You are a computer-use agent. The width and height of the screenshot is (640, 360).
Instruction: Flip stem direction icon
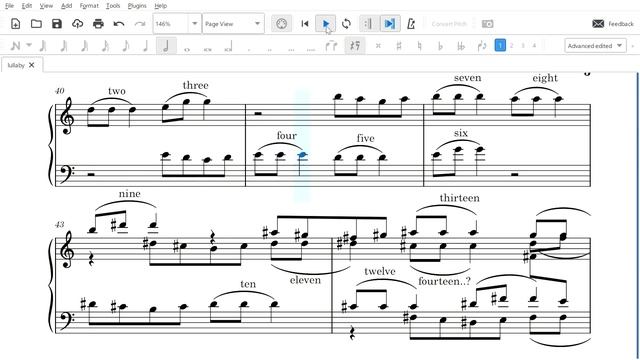coord(482,46)
